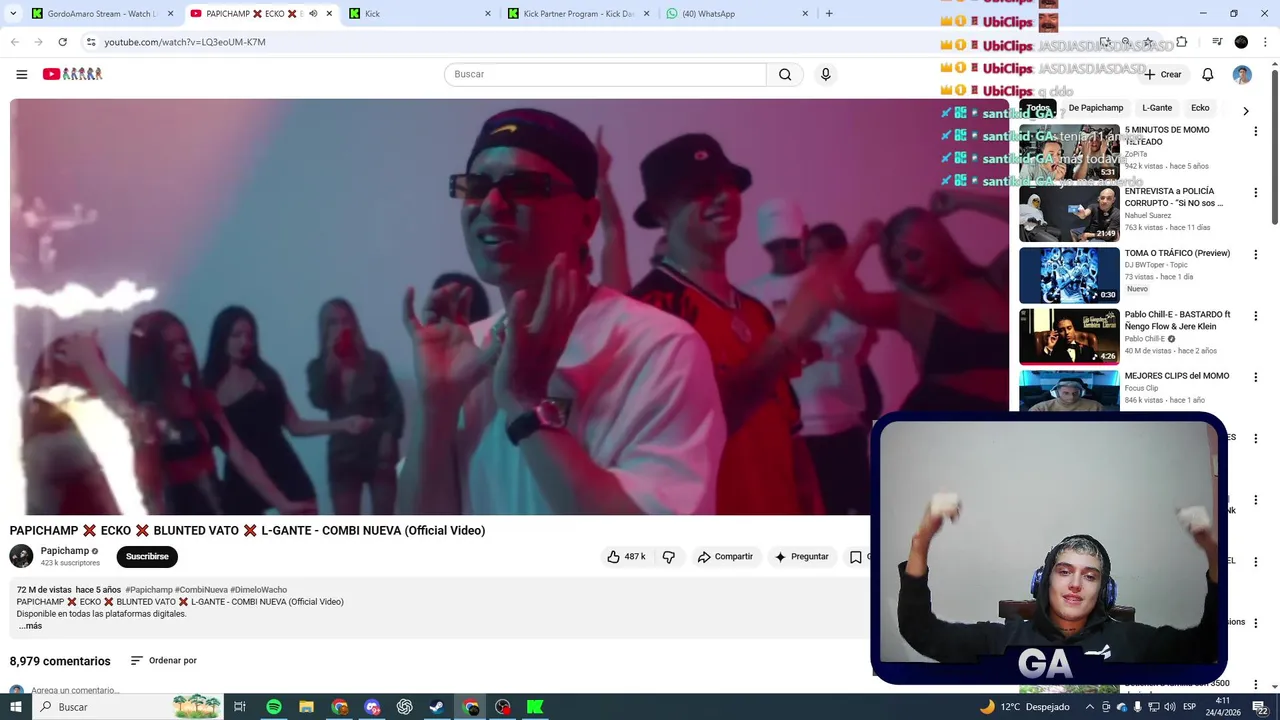Click the YouTube Buscar search field
This screenshot has height=720, width=1280.
[605, 74]
